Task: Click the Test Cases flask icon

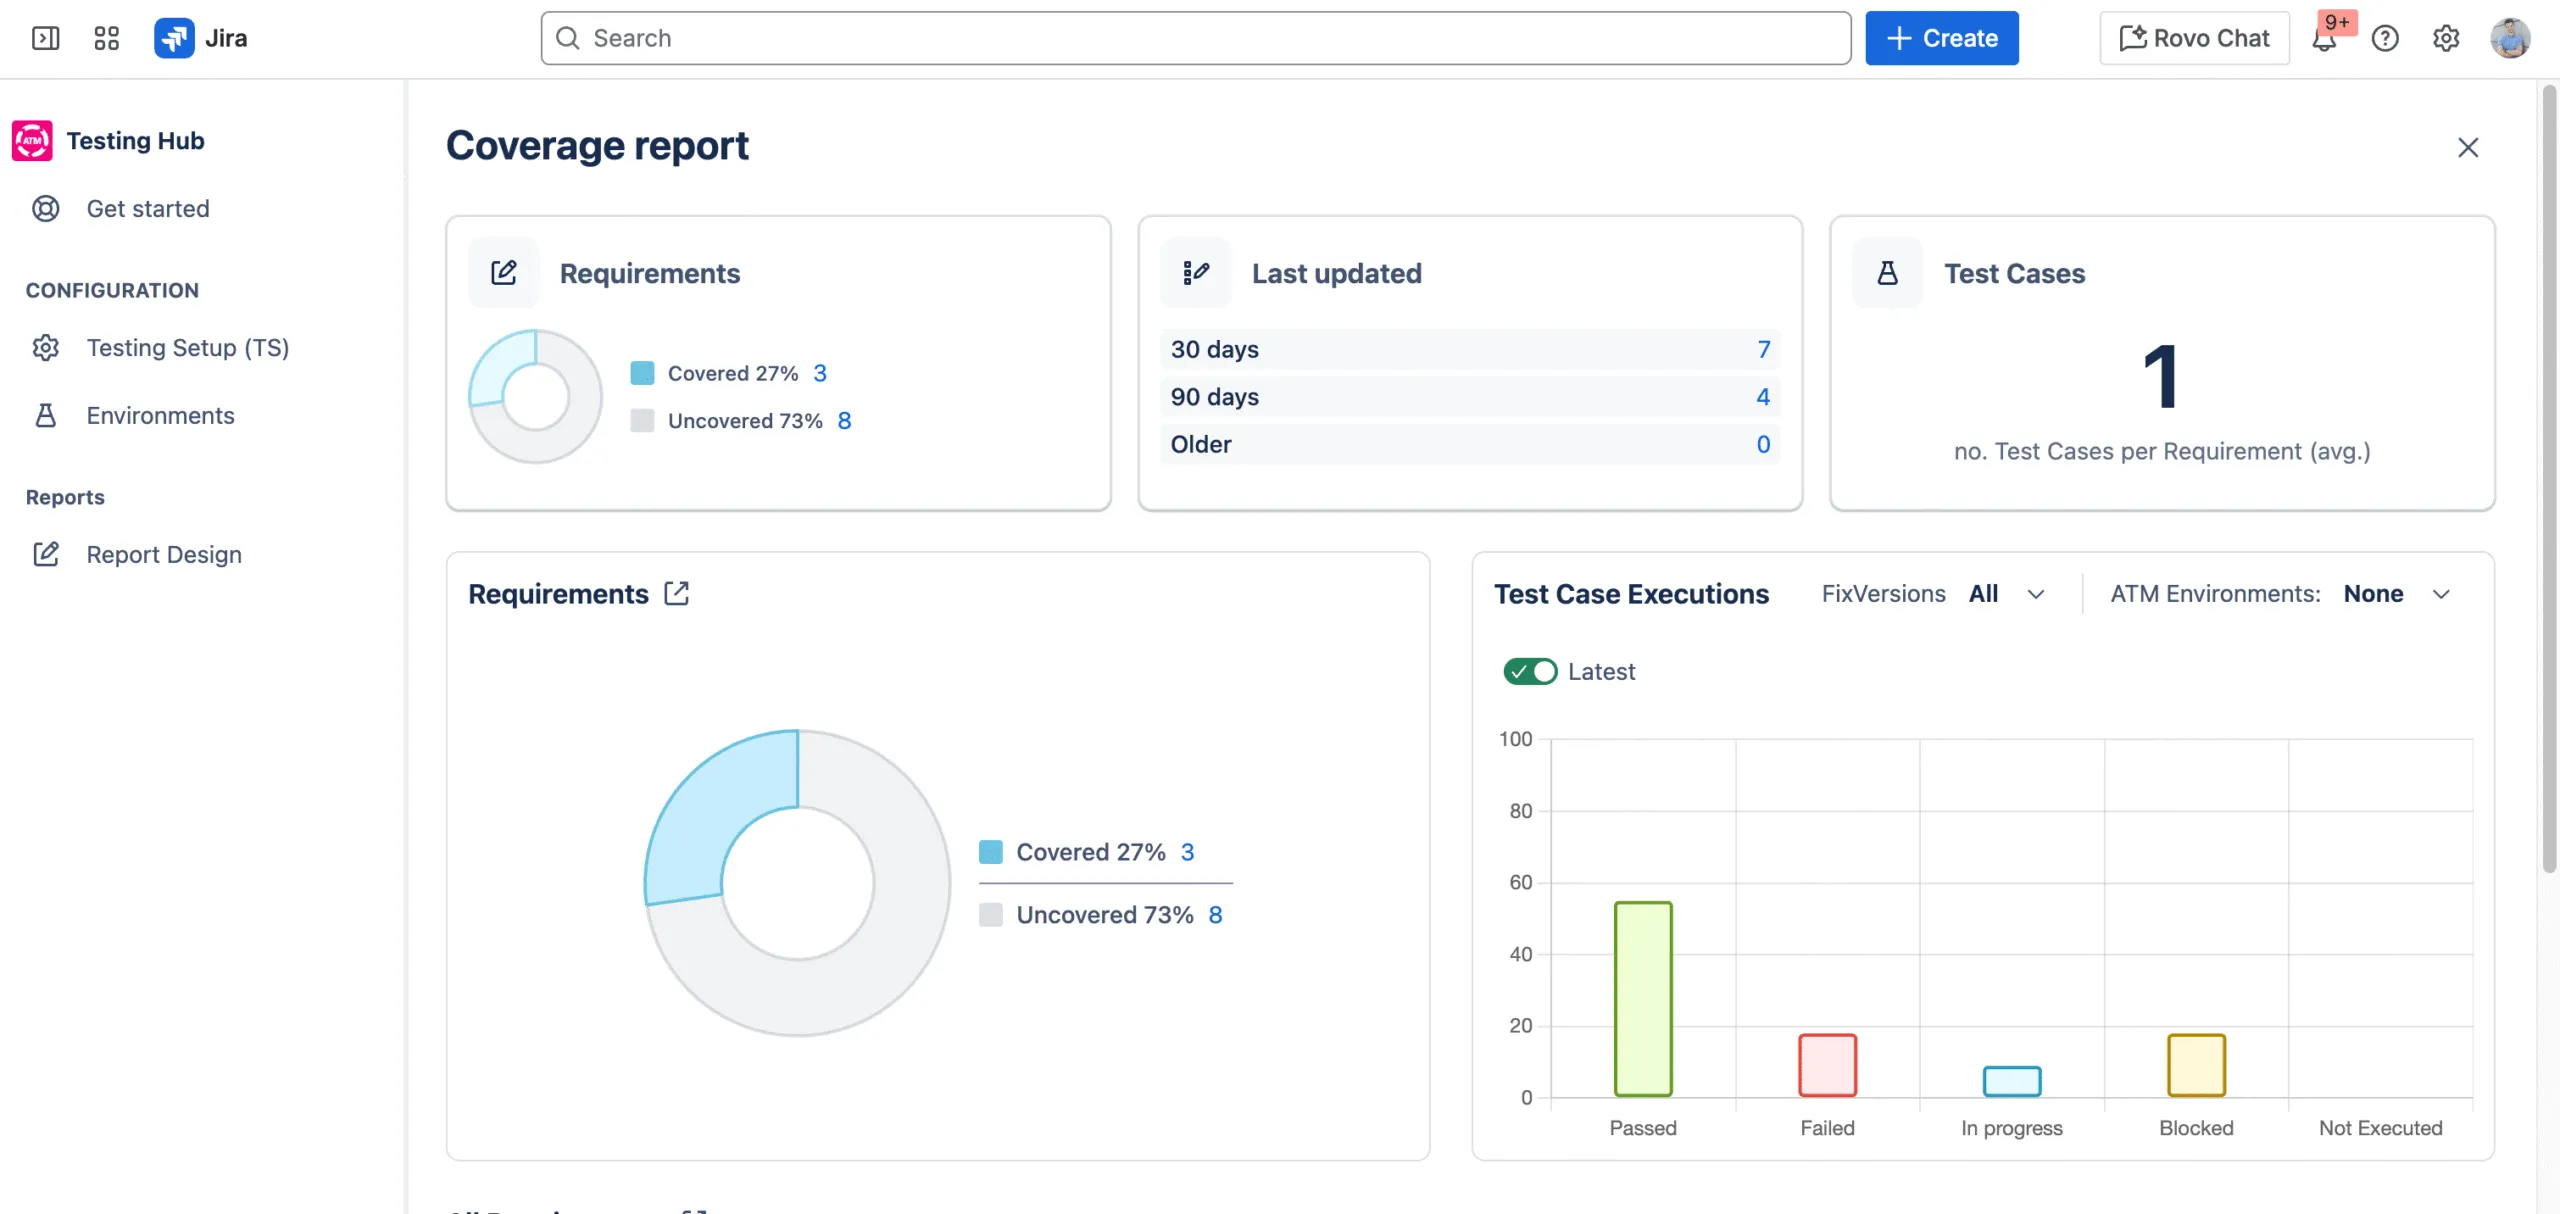Action: 1888,273
